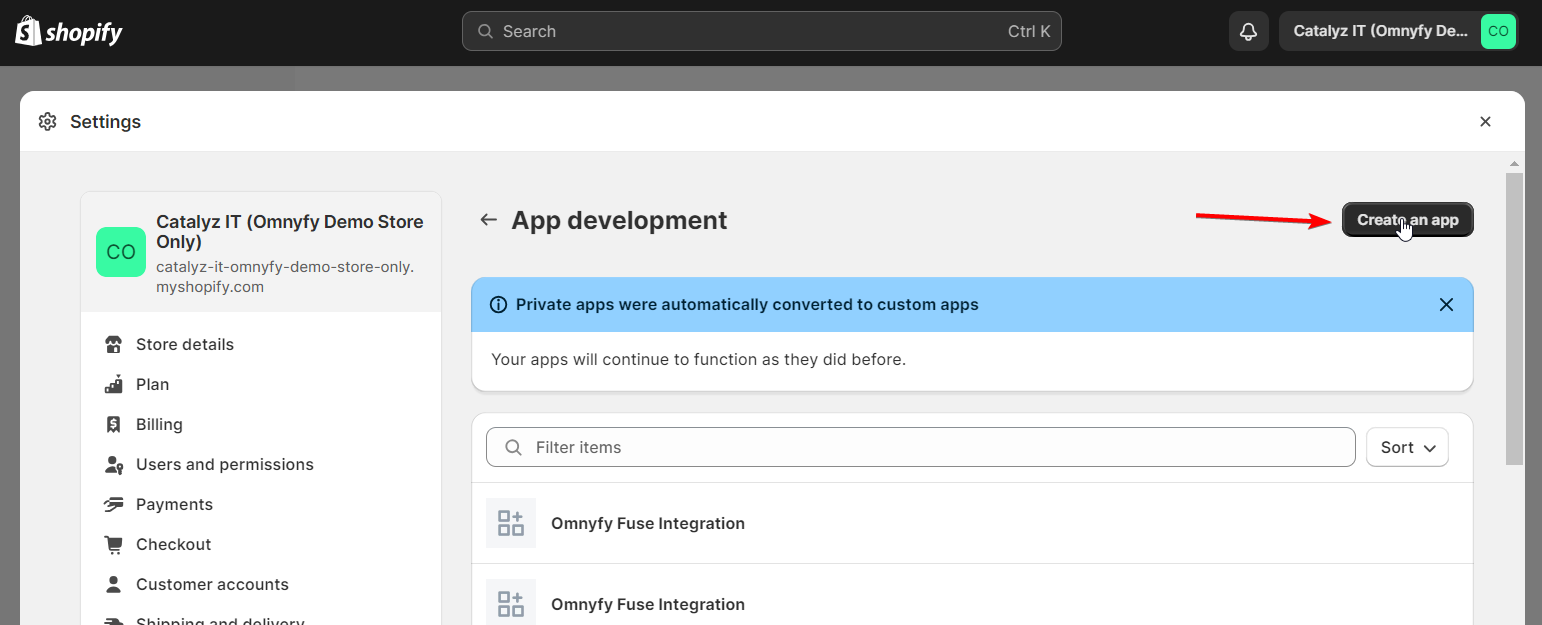Screen dimensions: 1542x625
Task: Click the CO avatar in the top bar
Action: tap(1498, 31)
